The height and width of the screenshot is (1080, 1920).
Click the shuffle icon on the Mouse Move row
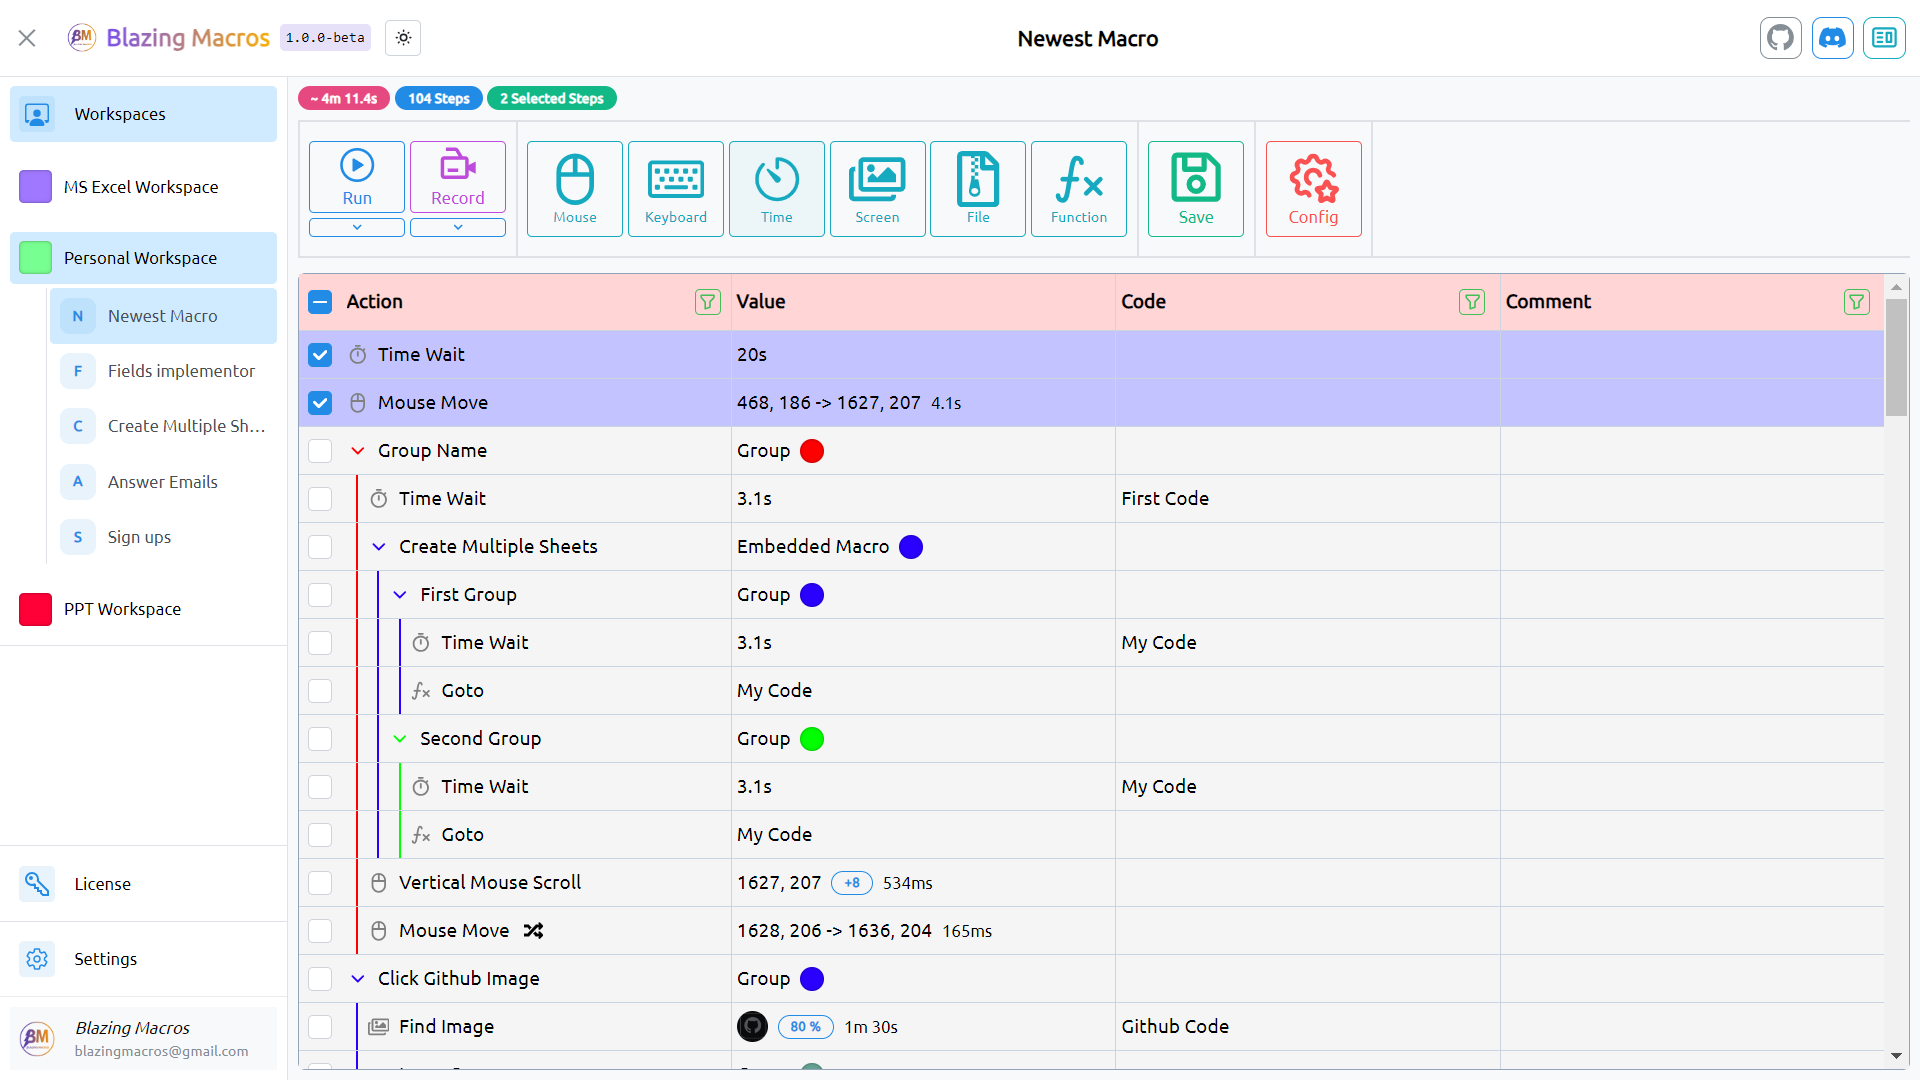point(534,931)
